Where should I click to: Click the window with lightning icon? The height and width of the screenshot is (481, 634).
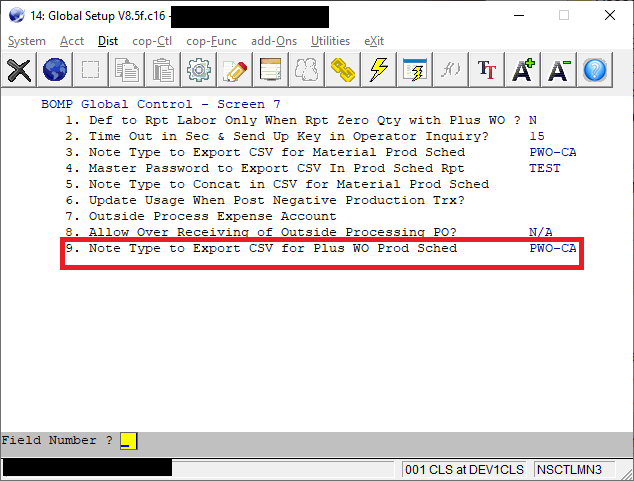(415, 69)
